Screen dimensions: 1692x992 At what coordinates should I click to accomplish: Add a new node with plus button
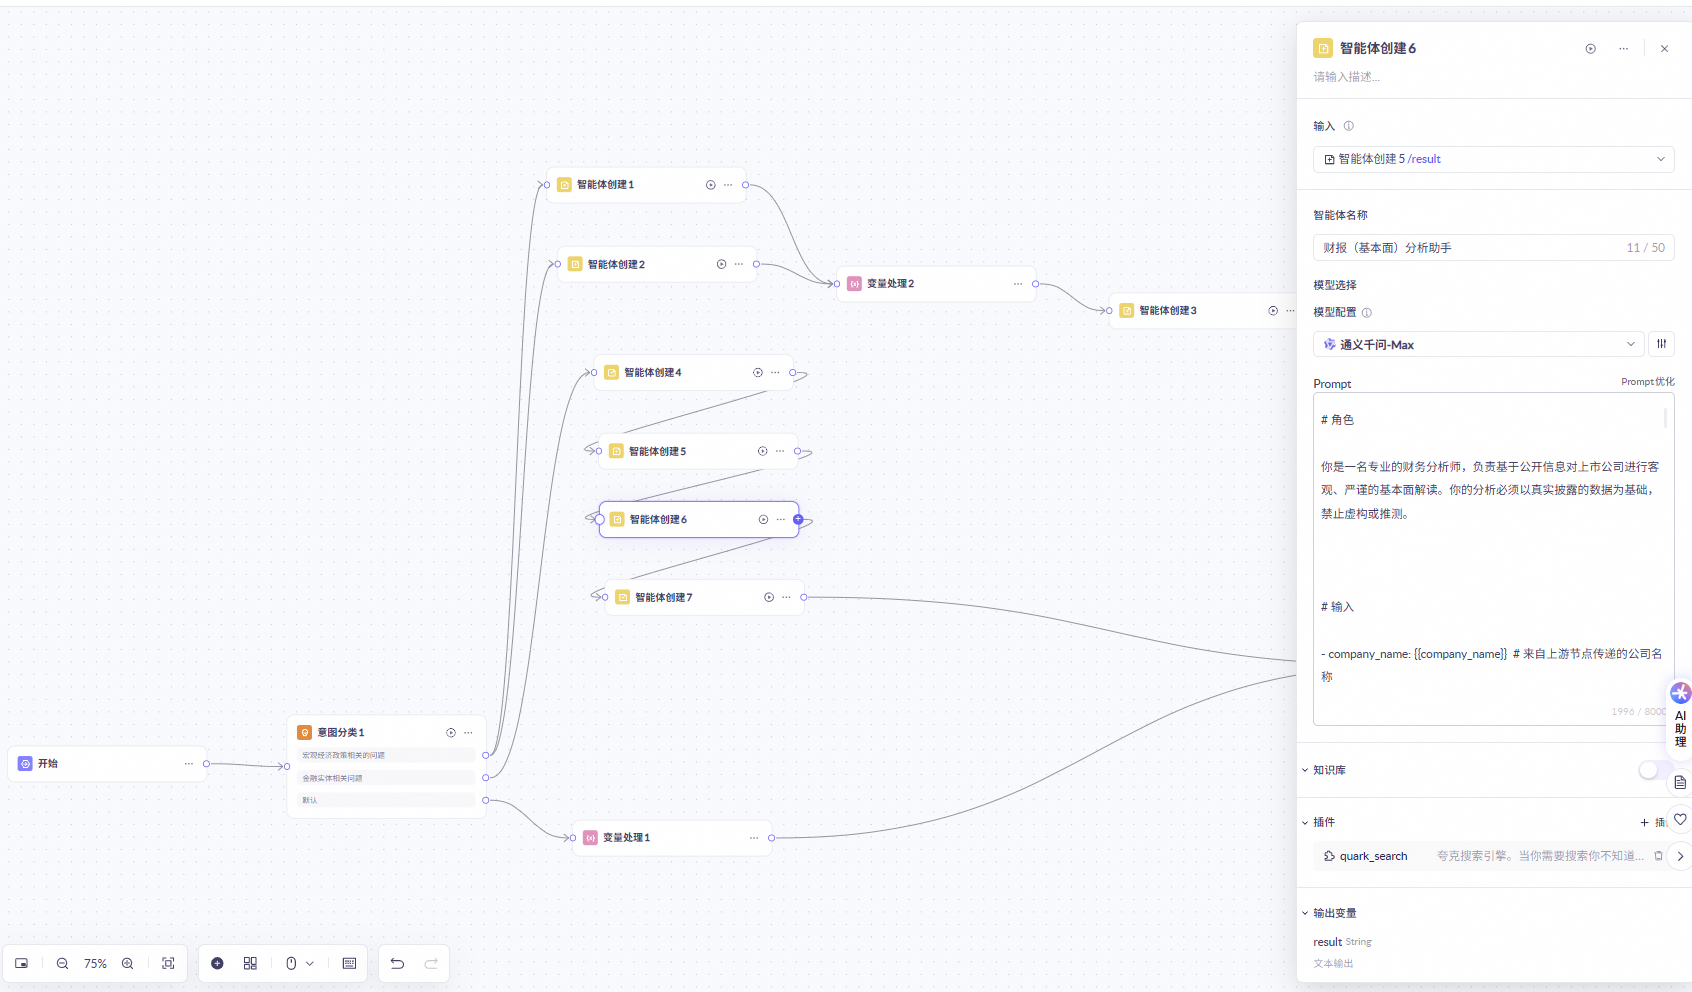pyautogui.click(x=217, y=963)
